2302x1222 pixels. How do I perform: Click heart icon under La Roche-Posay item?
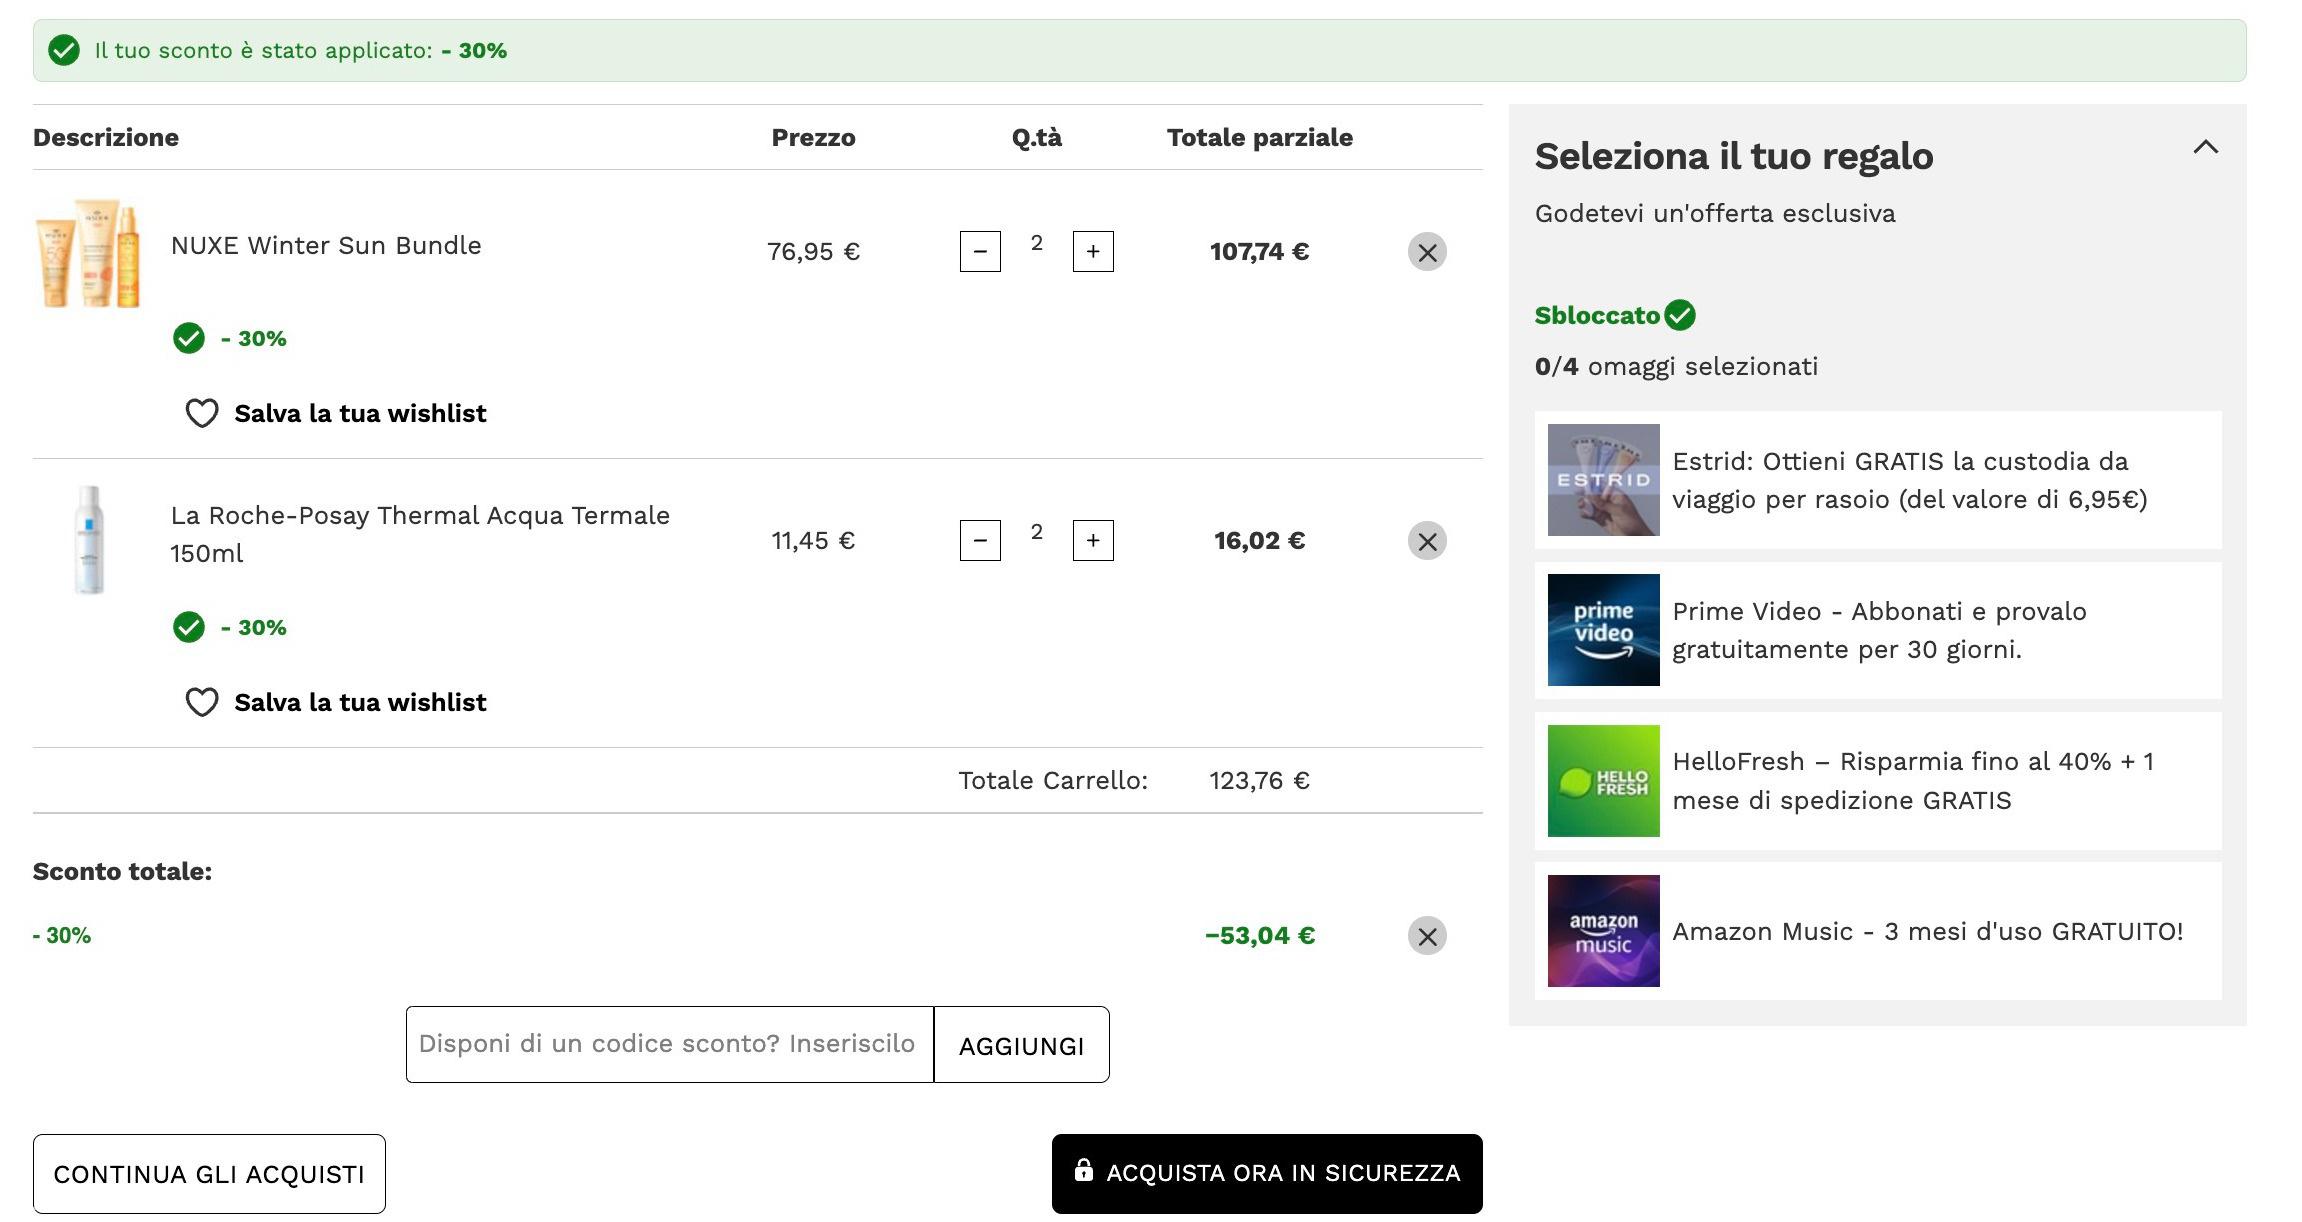(202, 702)
